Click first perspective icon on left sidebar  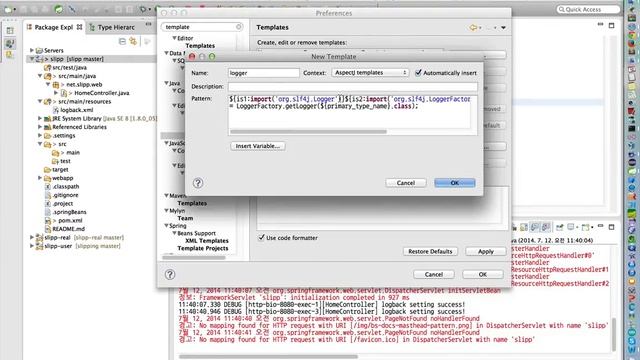10,31
